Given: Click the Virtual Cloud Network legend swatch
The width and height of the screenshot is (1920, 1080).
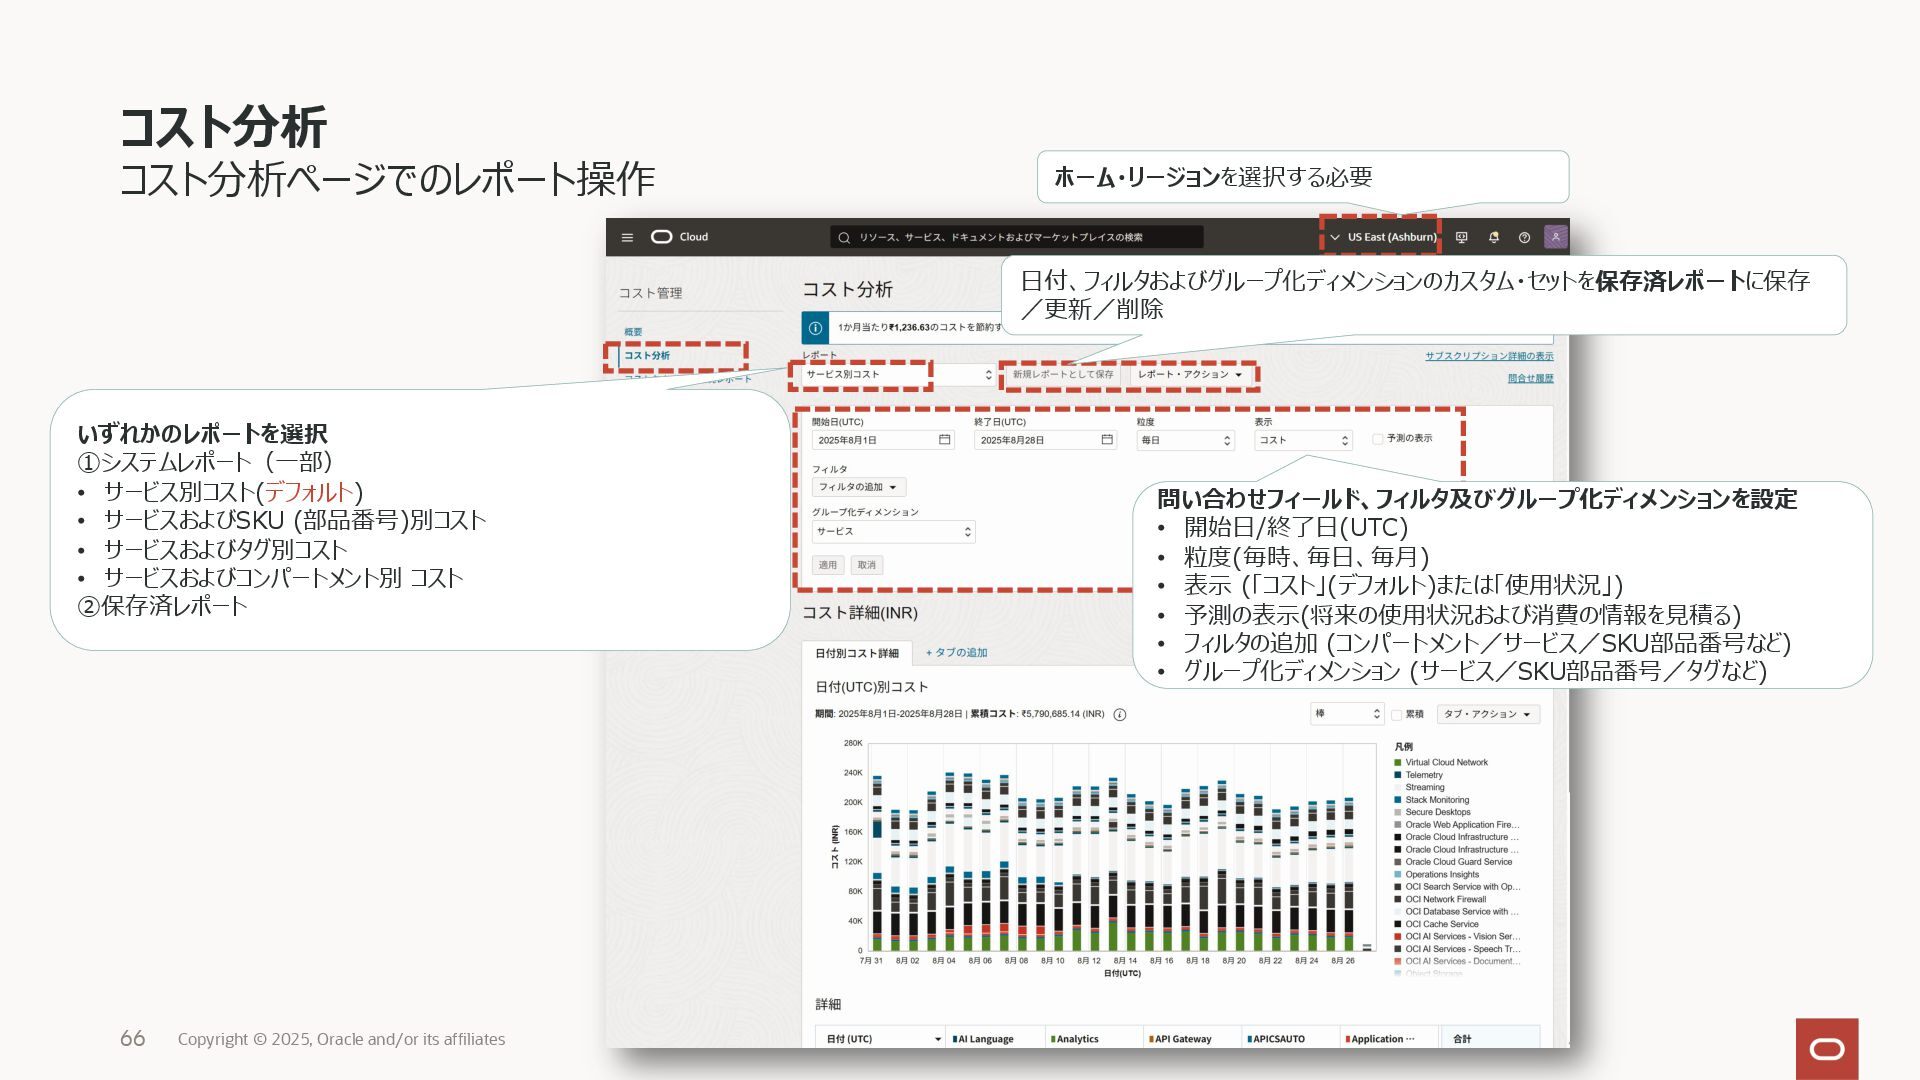Looking at the screenshot, I should point(1397,763).
